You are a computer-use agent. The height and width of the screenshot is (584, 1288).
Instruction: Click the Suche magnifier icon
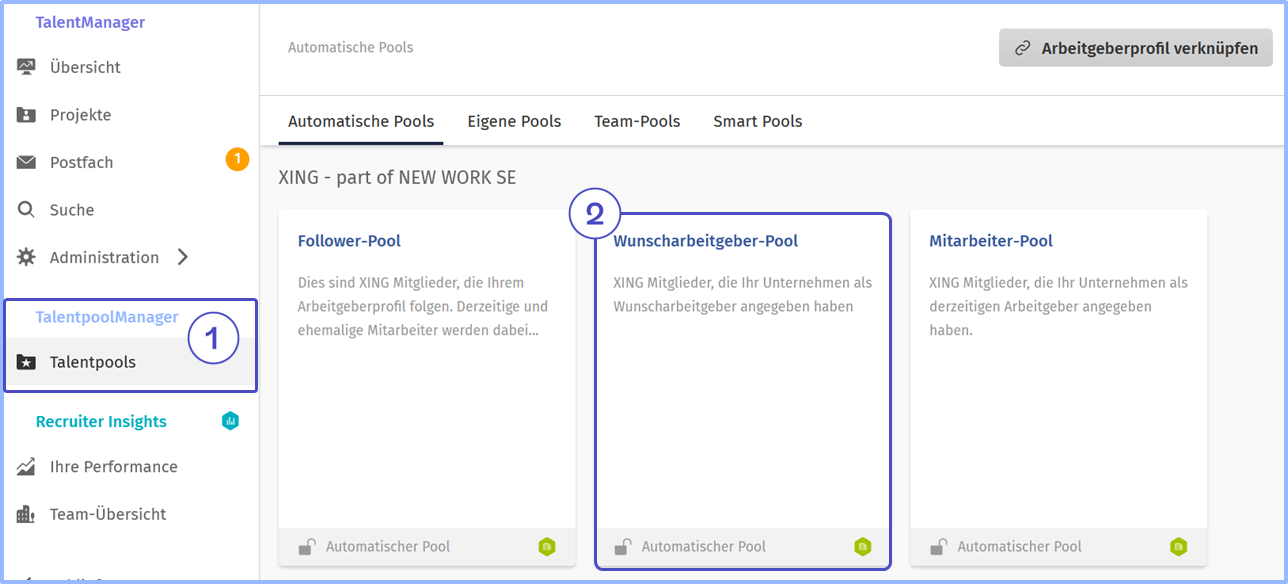(26, 210)
